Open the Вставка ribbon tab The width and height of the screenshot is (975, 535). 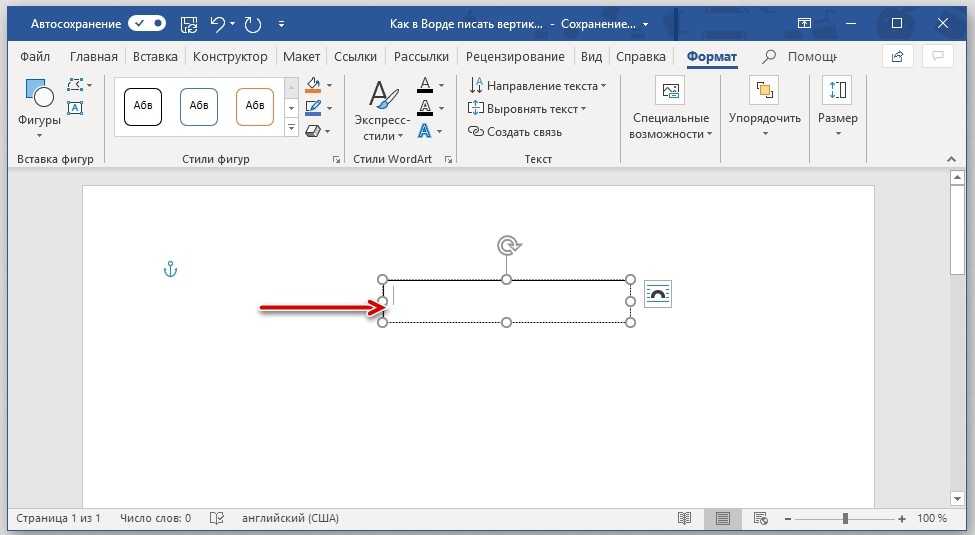(155, 57)
